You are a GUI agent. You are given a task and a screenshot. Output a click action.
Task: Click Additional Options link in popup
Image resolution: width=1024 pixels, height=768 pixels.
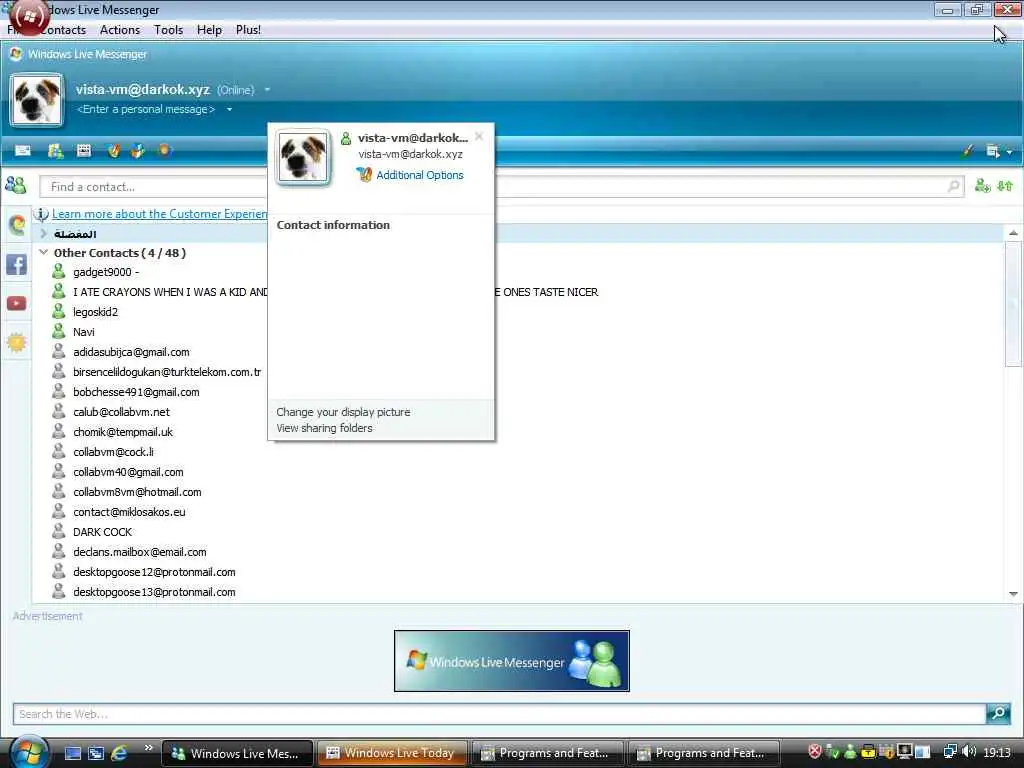[x=419, y=175]
